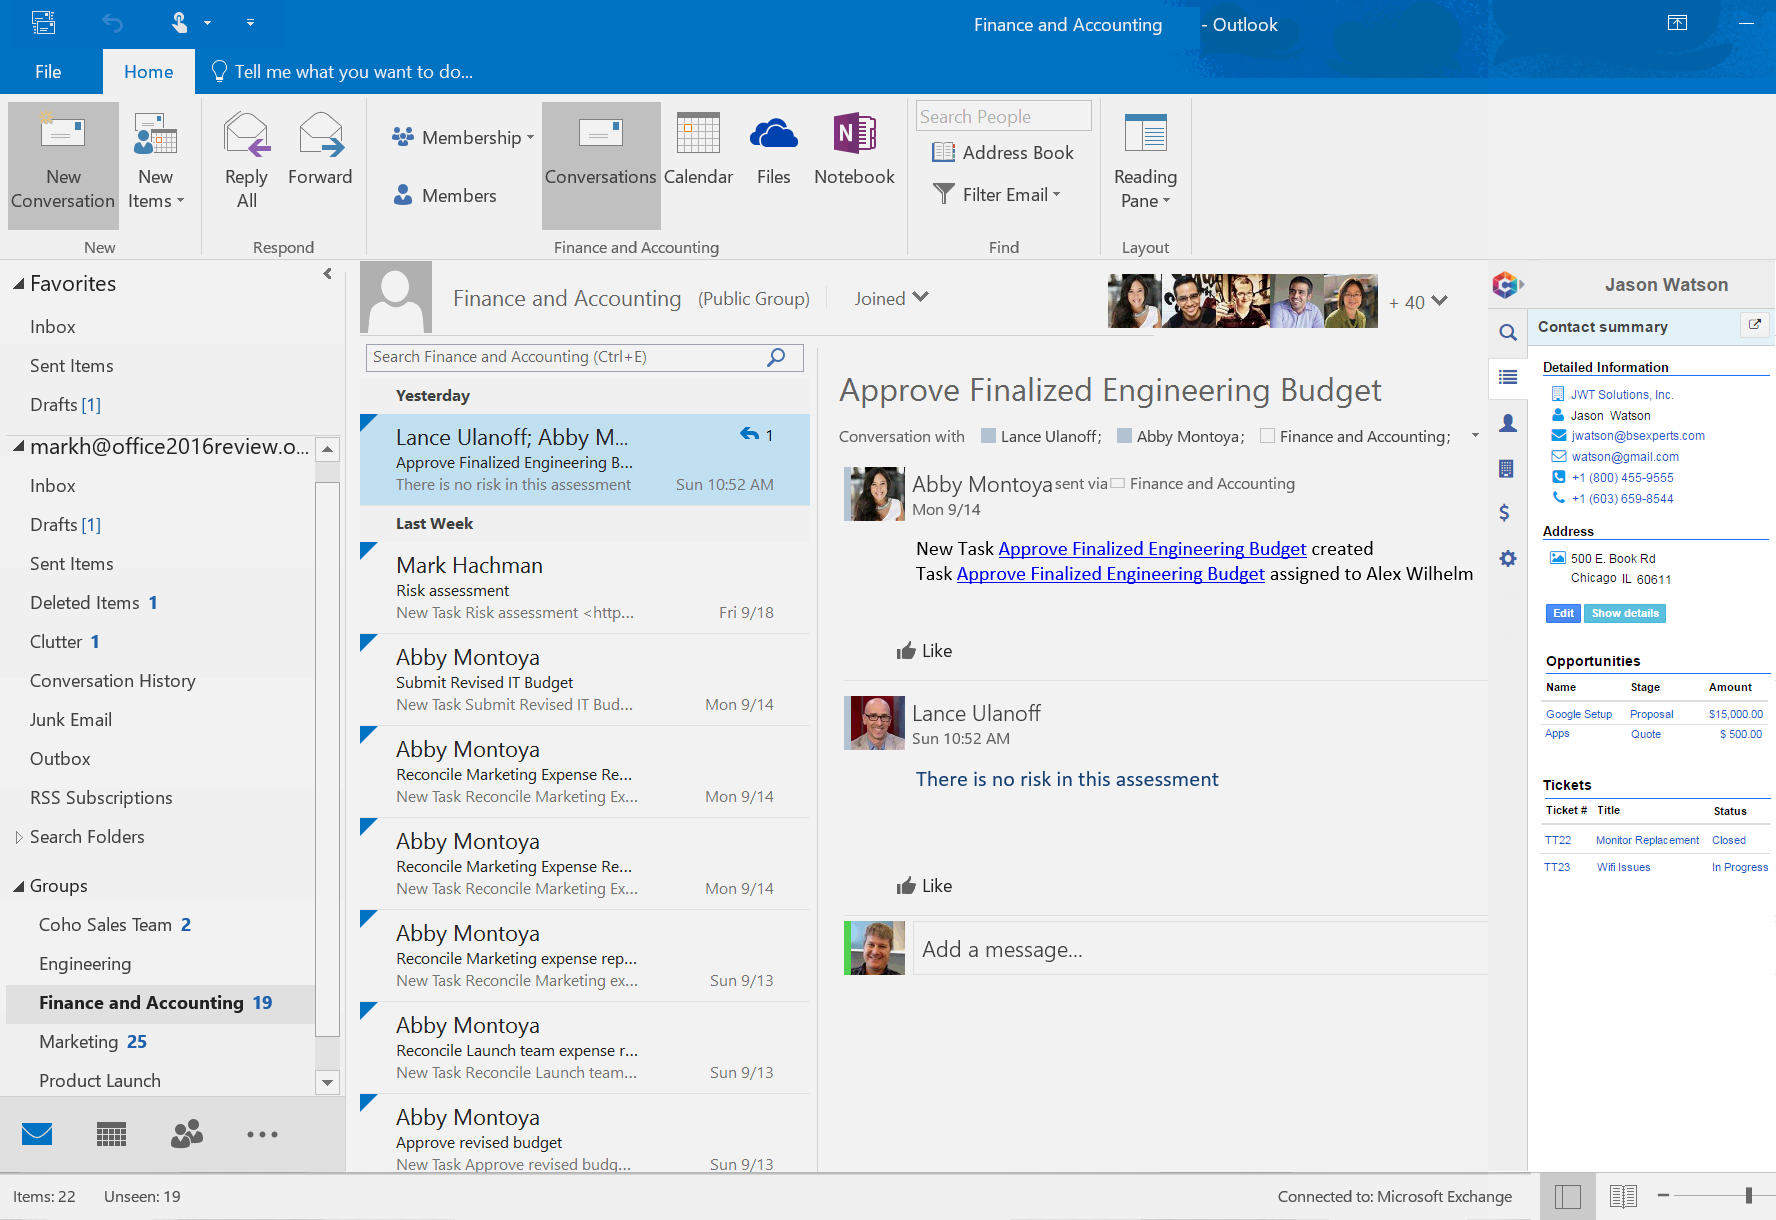Switch to Mail view icon
This screenshot has height=1220, width=1776.
pyautogui.click(x=37, y=1134)
